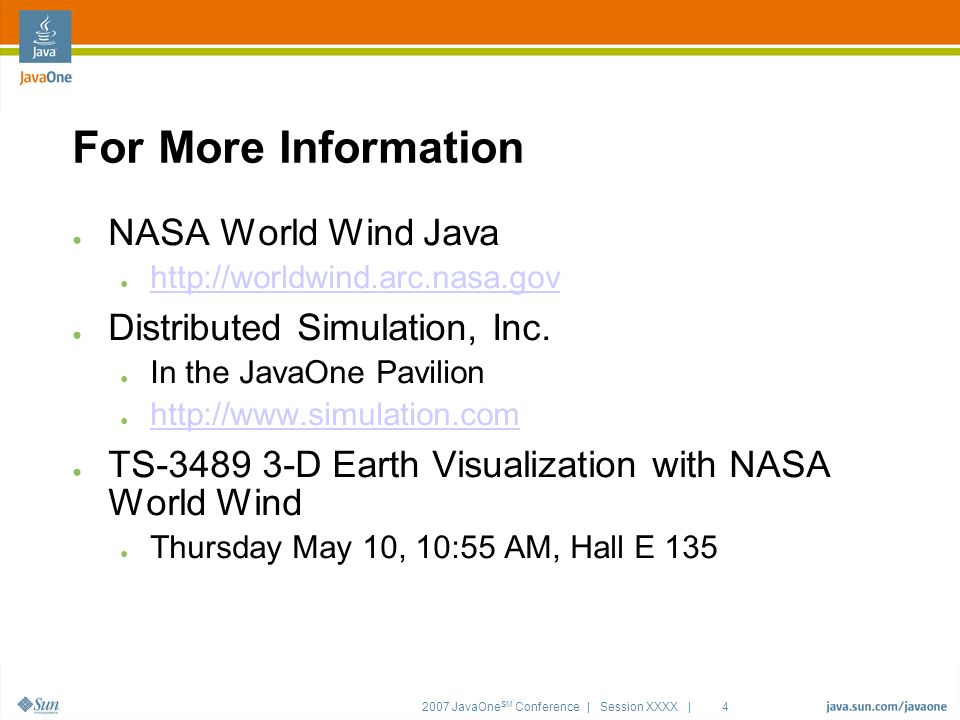Open the www.simulation.com link
The width and height of the screenshot is (960, 720).
tap(335, 415)
